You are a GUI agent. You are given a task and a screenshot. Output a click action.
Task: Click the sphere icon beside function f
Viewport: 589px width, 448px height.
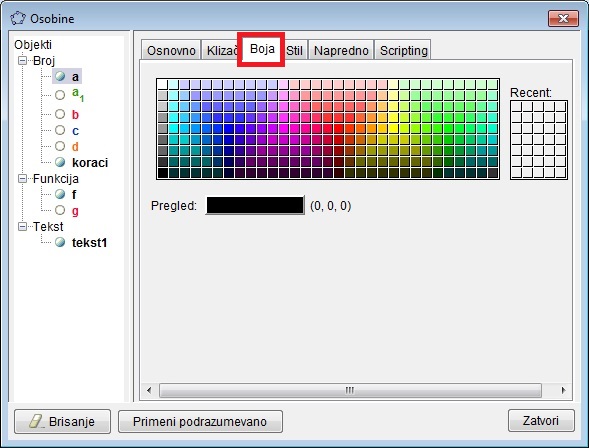pyautogui.click(x=60, y=194)
